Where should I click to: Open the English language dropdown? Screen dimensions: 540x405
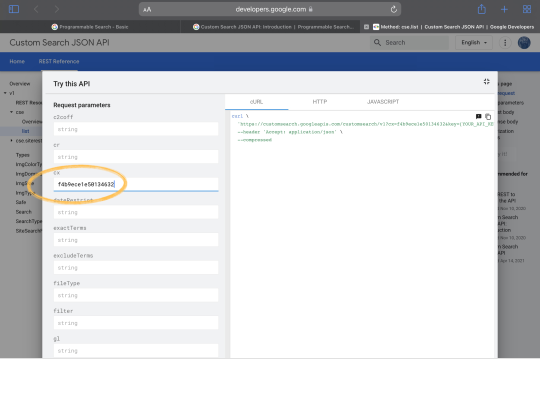(x=474, y=43)
